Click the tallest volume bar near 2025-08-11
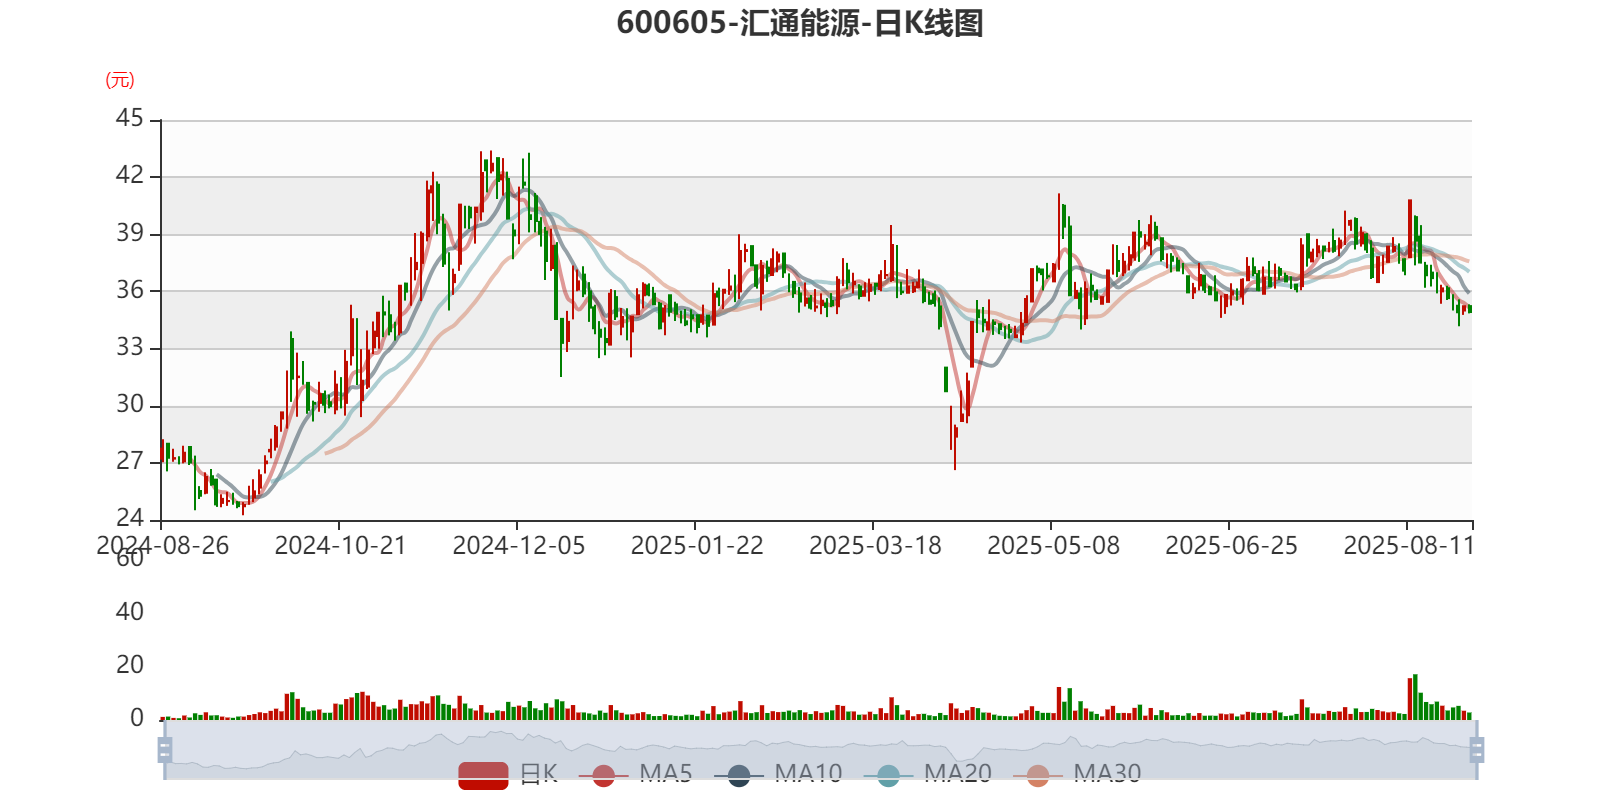The height and width of the screenshot is (800, 1600). click(1415, 697)
